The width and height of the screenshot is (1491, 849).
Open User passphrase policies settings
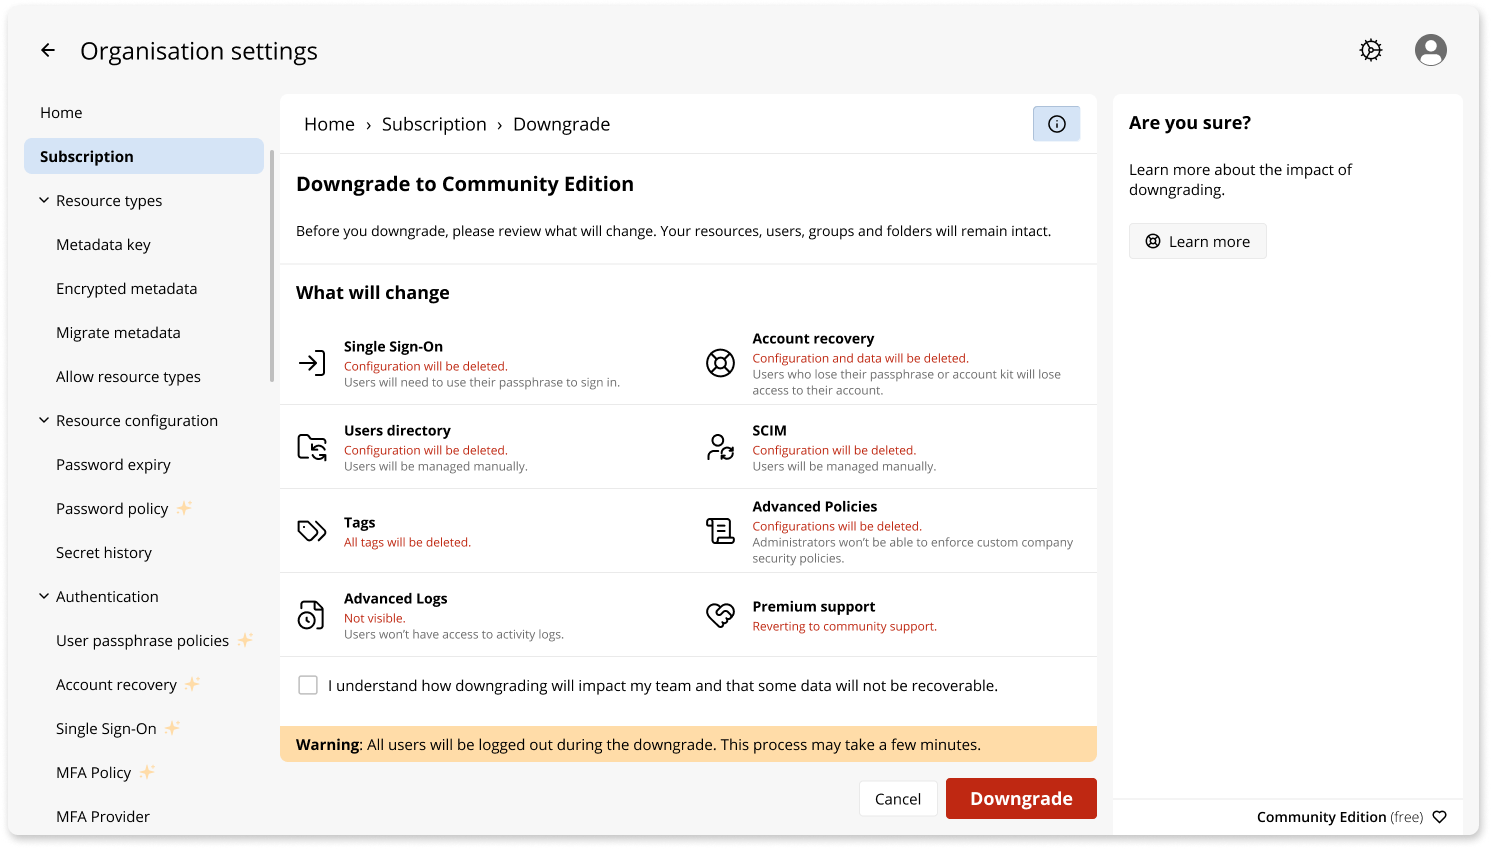click(x=142, y=641)
